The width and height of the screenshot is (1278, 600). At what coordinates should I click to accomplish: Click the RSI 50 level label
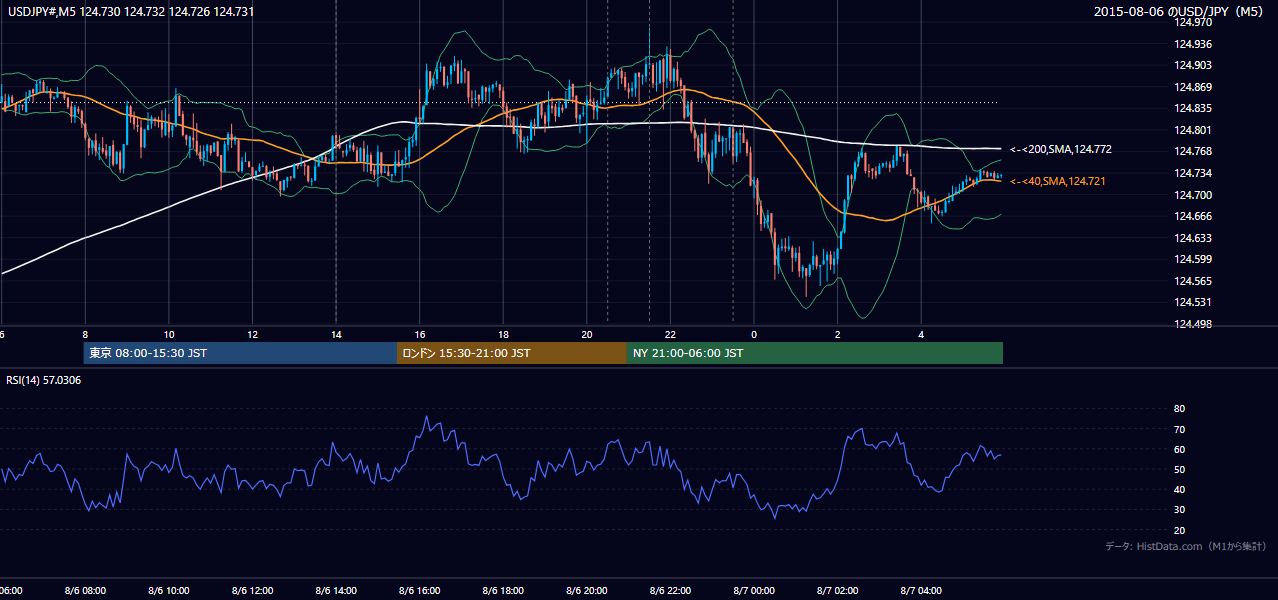1179,469
